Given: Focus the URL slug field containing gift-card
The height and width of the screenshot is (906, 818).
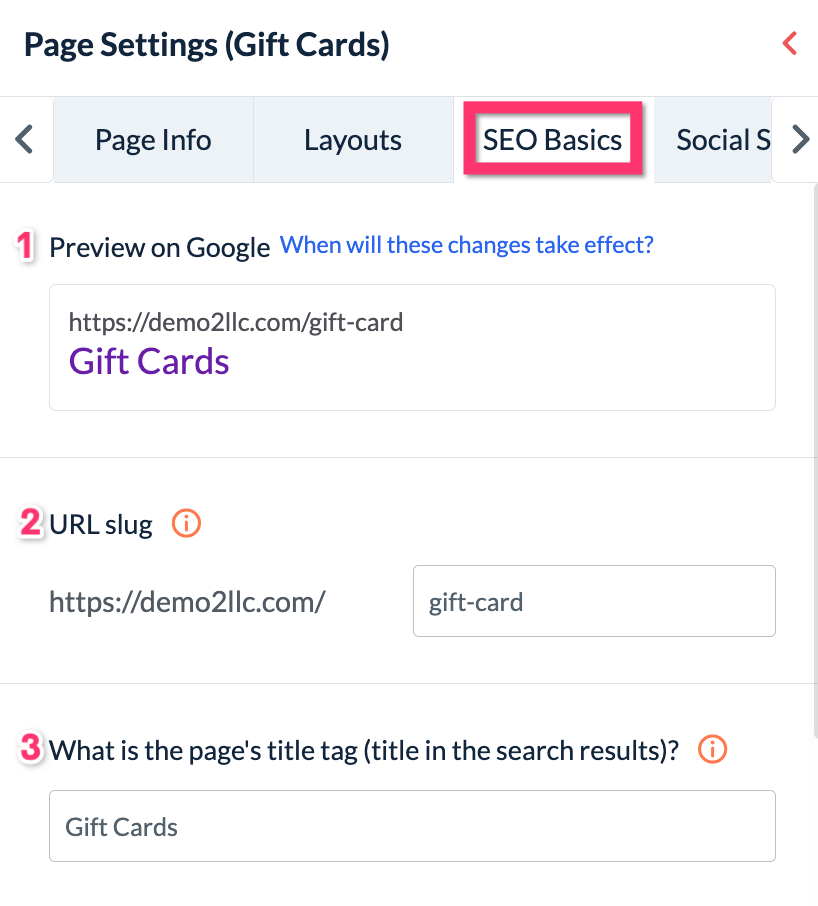Looking at the screenshot, I should tap(594, 601).
